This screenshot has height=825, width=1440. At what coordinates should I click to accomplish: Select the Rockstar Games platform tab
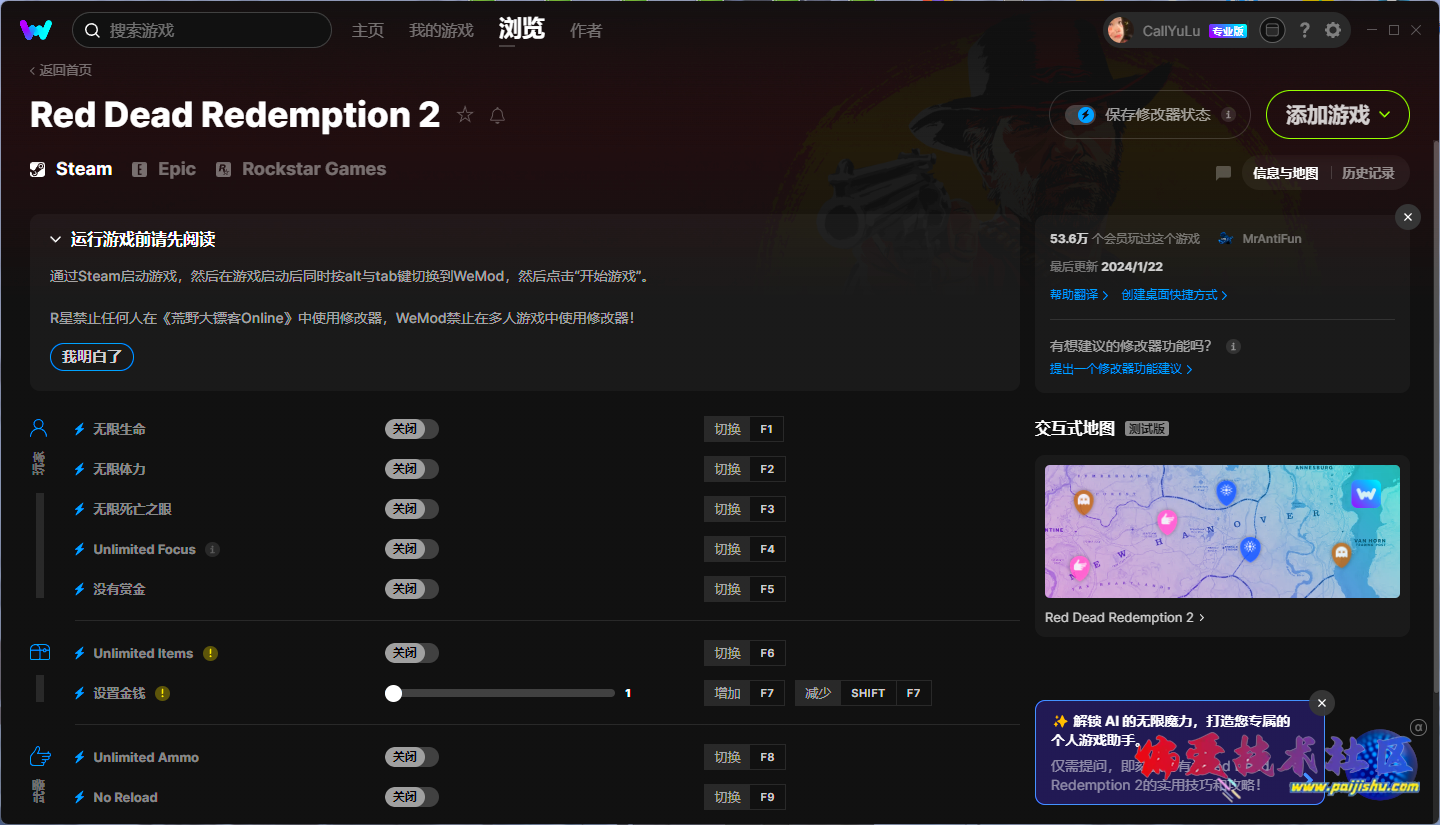tap(301, 169)
